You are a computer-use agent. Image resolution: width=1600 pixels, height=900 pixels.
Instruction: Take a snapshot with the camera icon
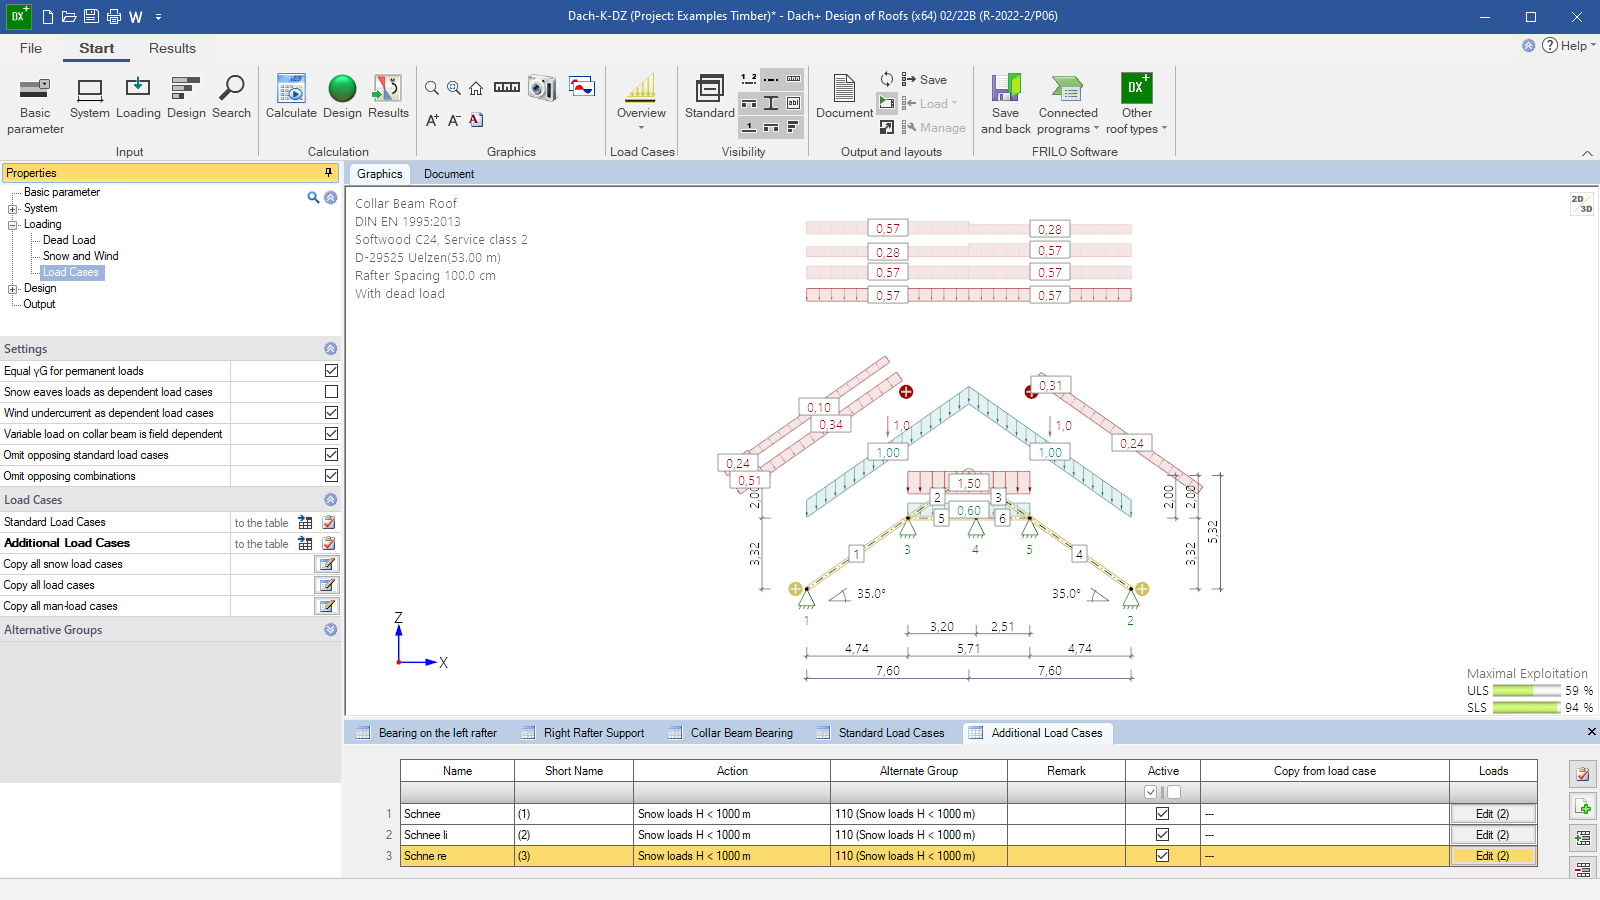(542, 88)
